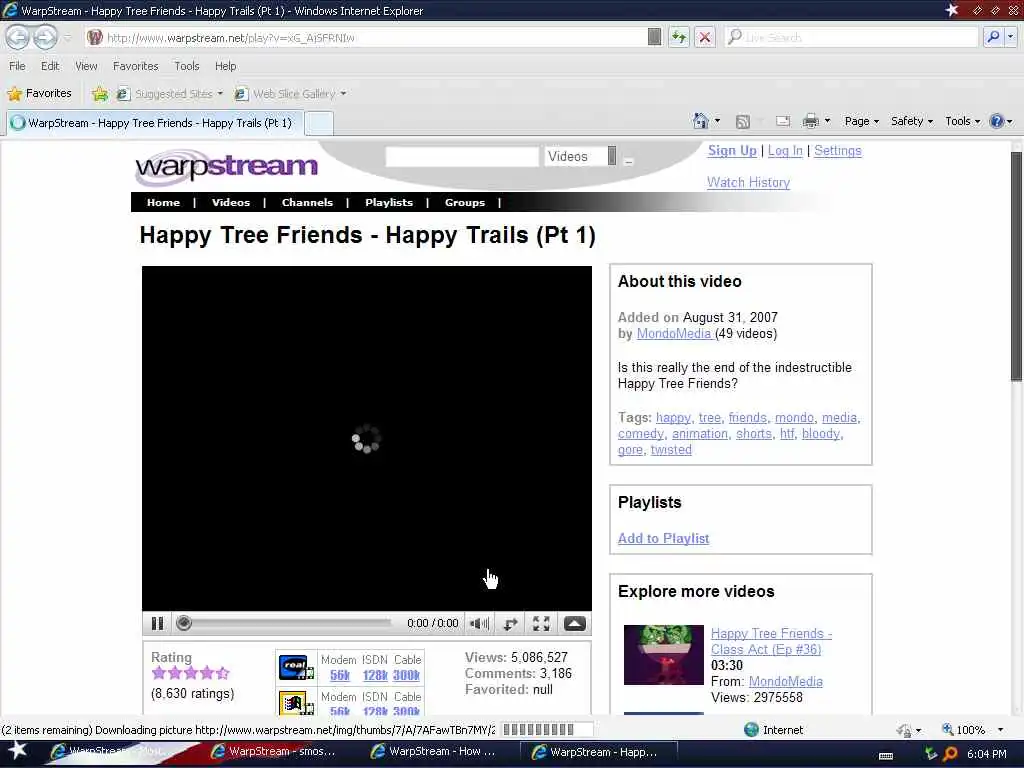This screenshot has height=768, width=1024.
Task: Open the Edit menu
Action: (x=50, y=66)
